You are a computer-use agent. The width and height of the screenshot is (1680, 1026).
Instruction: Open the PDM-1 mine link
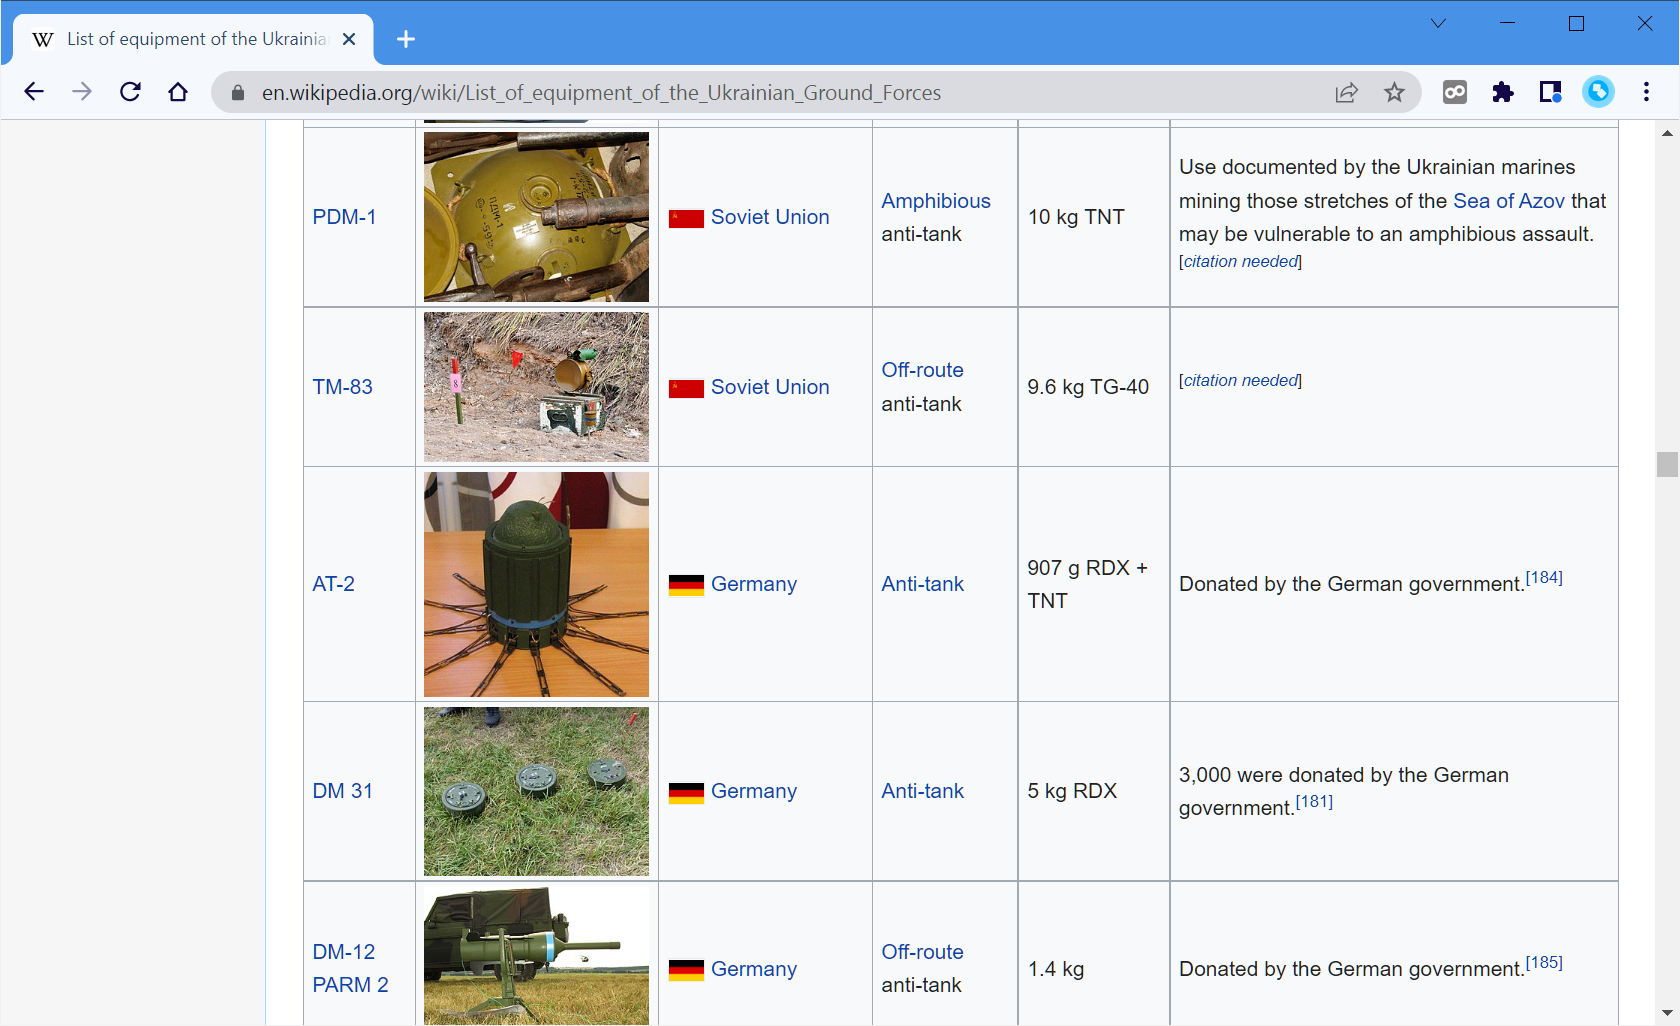[344, 217]
